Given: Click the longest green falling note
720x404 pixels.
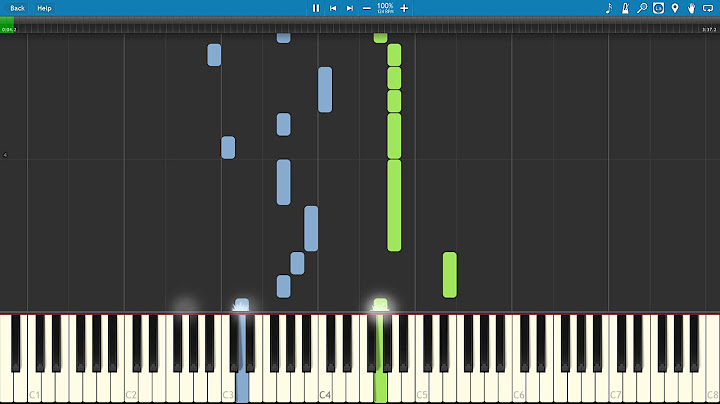Looking at the screenshot, I should pos(394,205).
